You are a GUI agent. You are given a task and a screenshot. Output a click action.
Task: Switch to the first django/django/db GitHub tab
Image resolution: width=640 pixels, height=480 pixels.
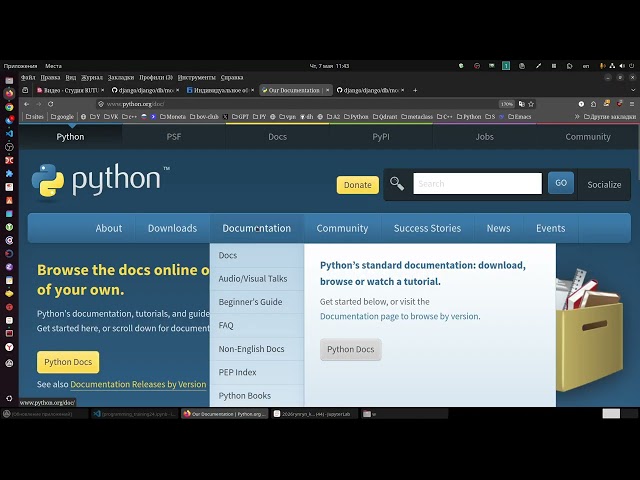click(144, 90)
